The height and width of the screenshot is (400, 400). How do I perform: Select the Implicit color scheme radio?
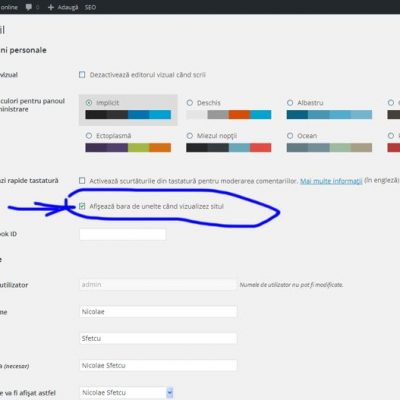point(89,103)
